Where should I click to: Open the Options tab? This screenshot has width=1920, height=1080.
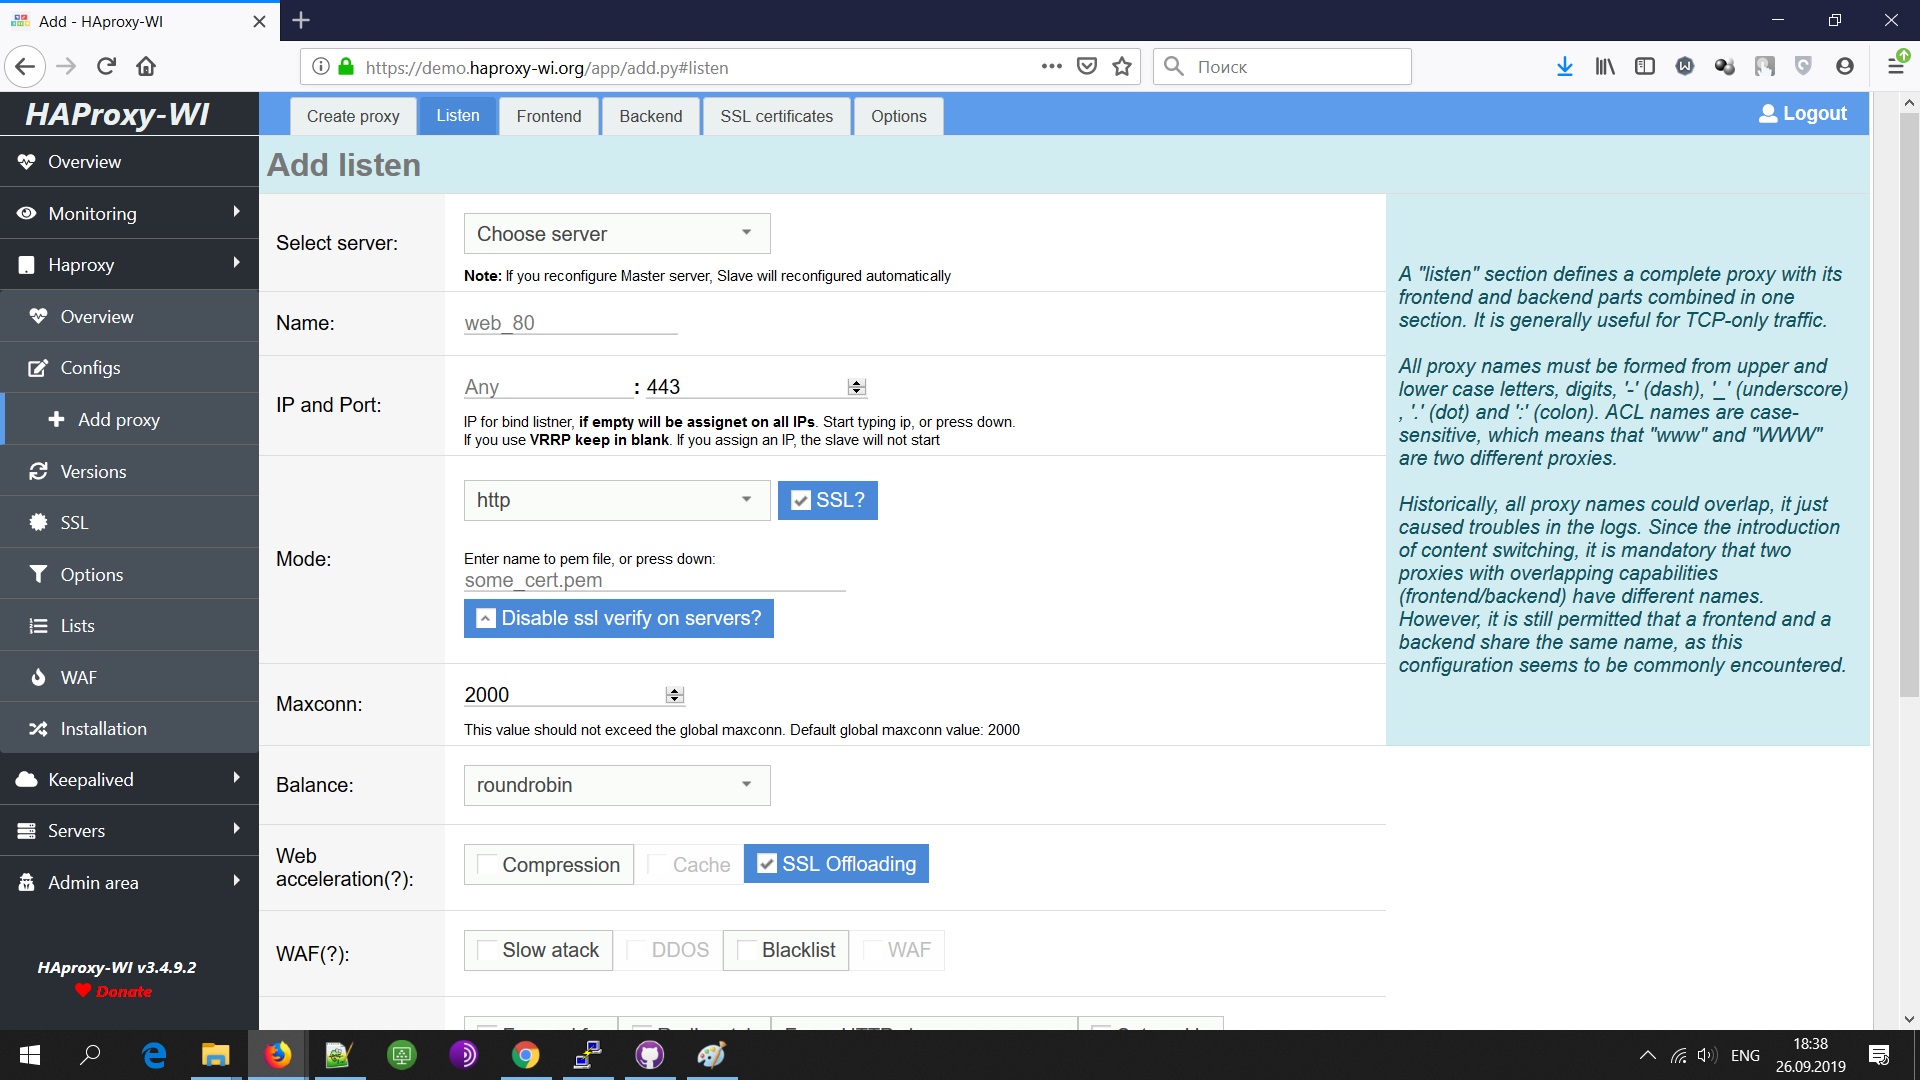[899, 116]
